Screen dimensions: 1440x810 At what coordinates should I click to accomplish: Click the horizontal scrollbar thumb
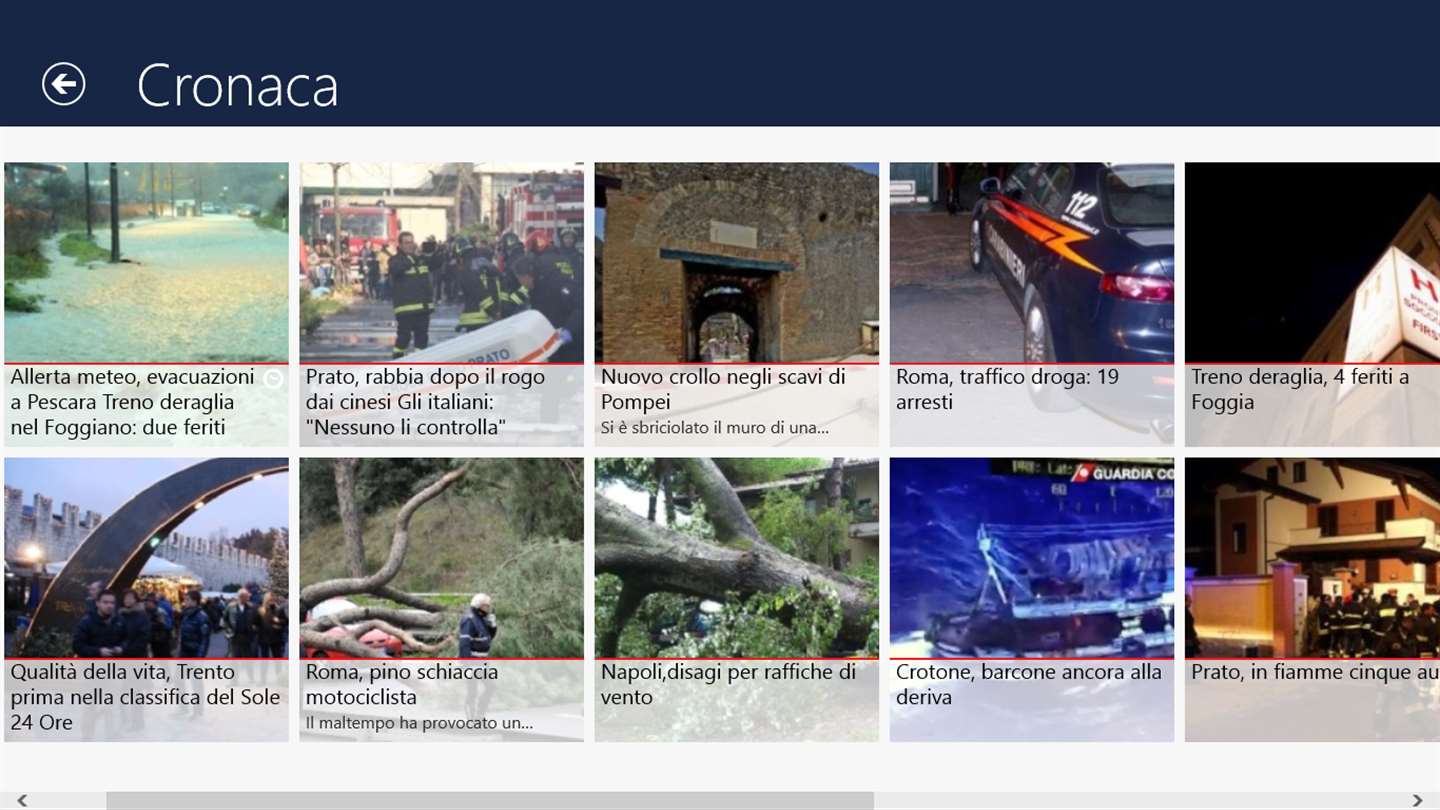pyautogui.click(x=490, y=800)
